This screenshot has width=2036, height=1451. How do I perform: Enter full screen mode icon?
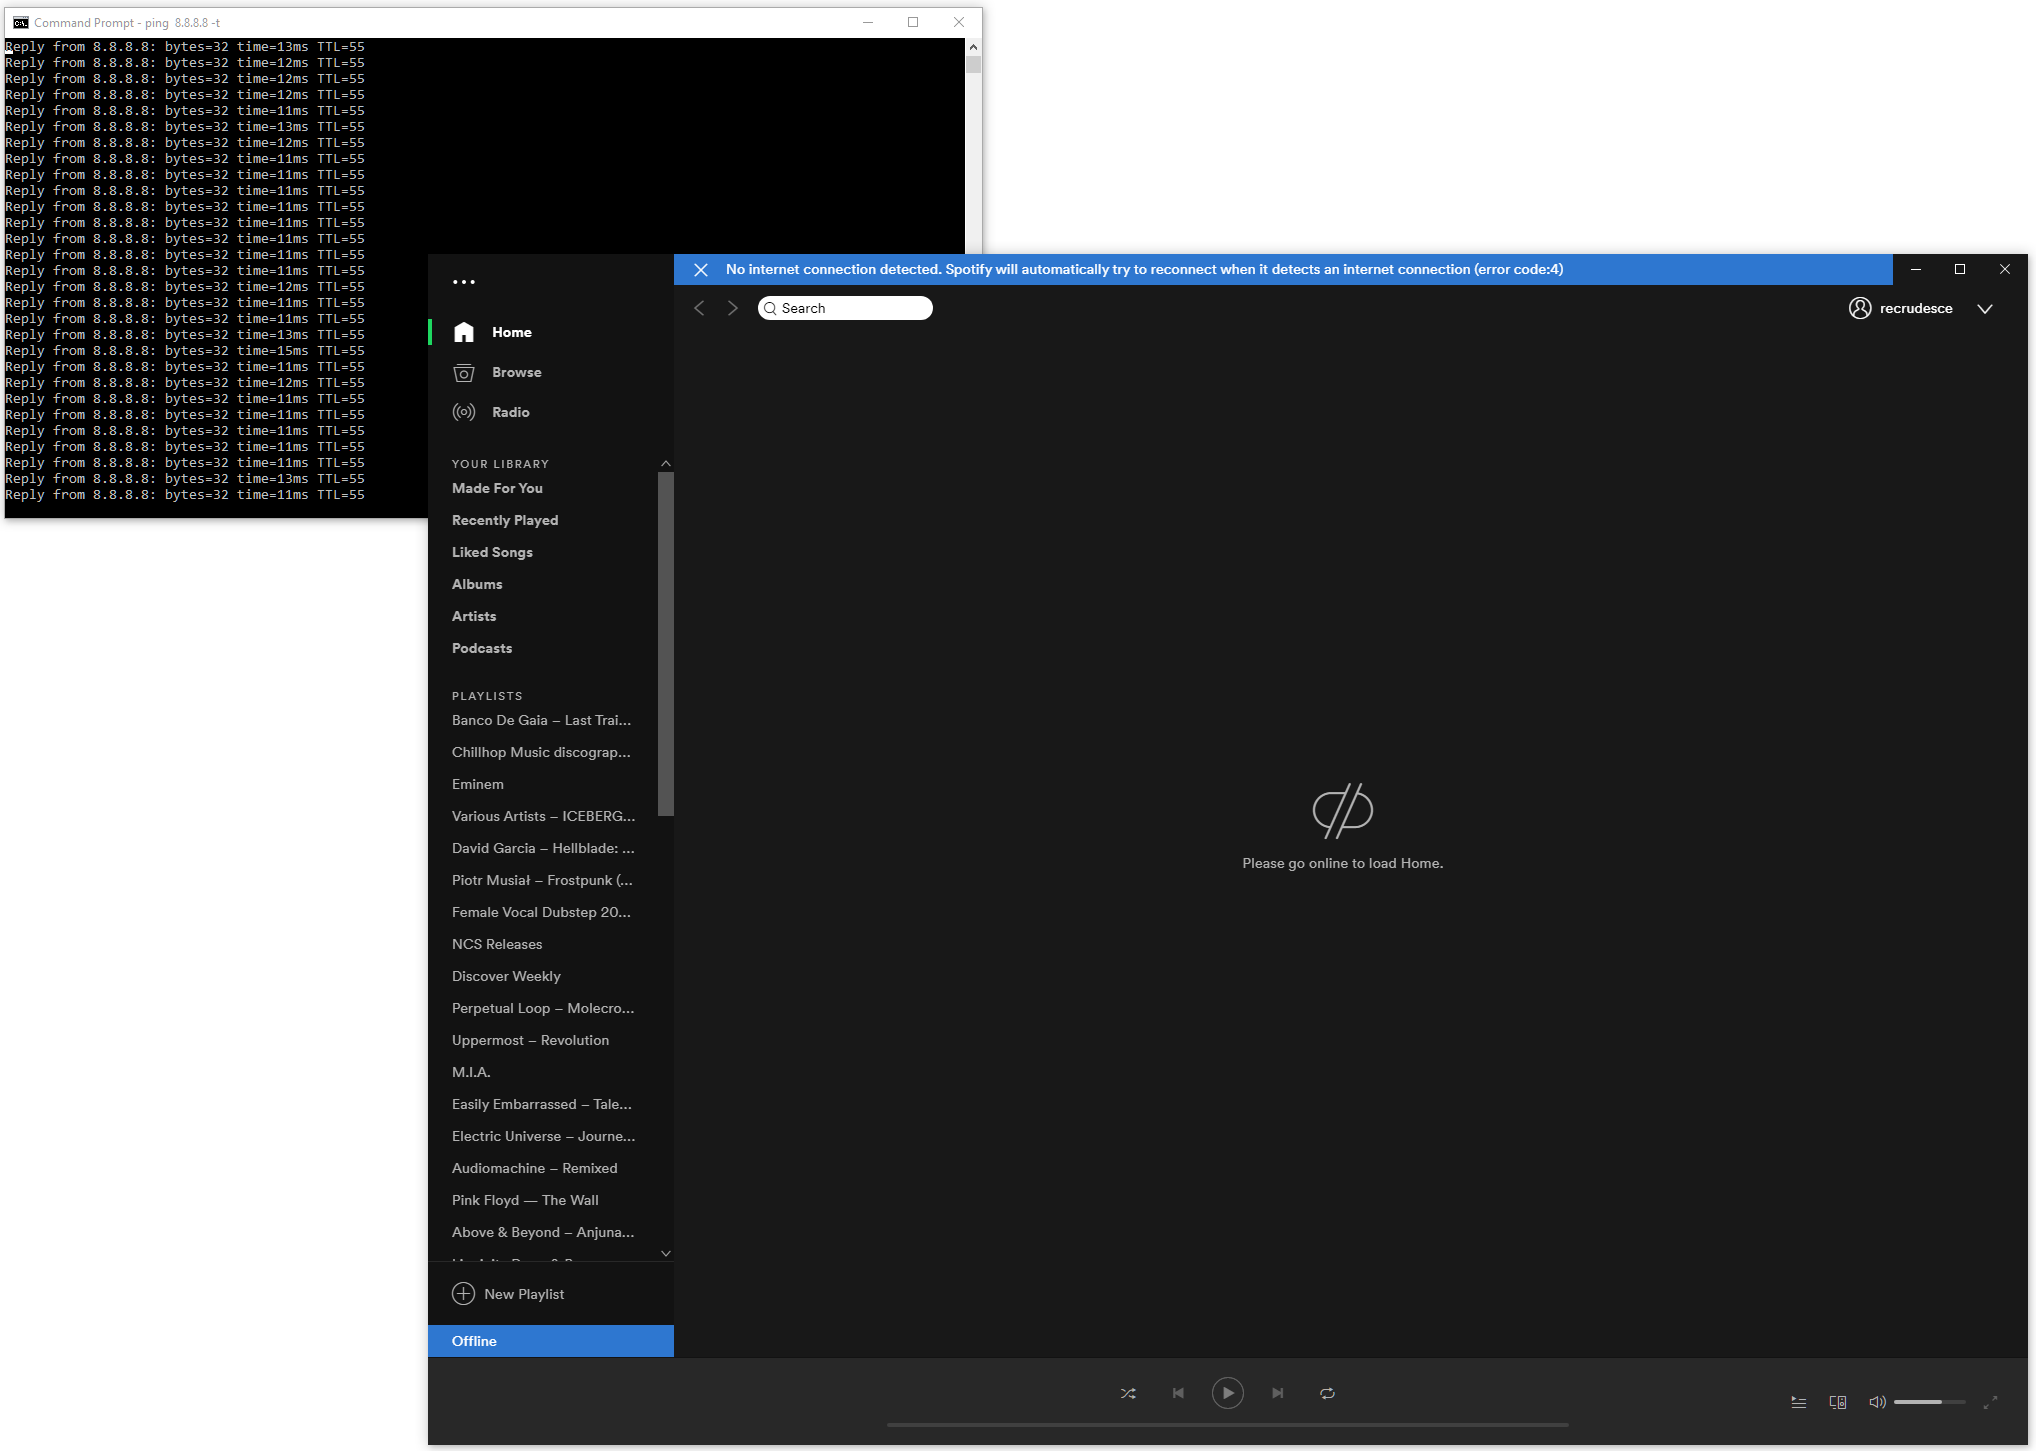1990,1402
